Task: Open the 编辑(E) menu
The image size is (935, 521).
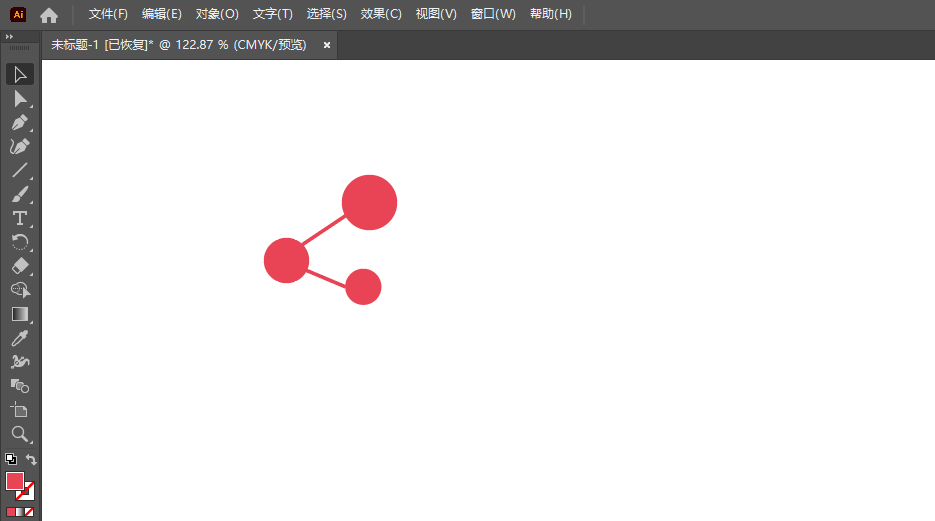Action: coord(162,14)
